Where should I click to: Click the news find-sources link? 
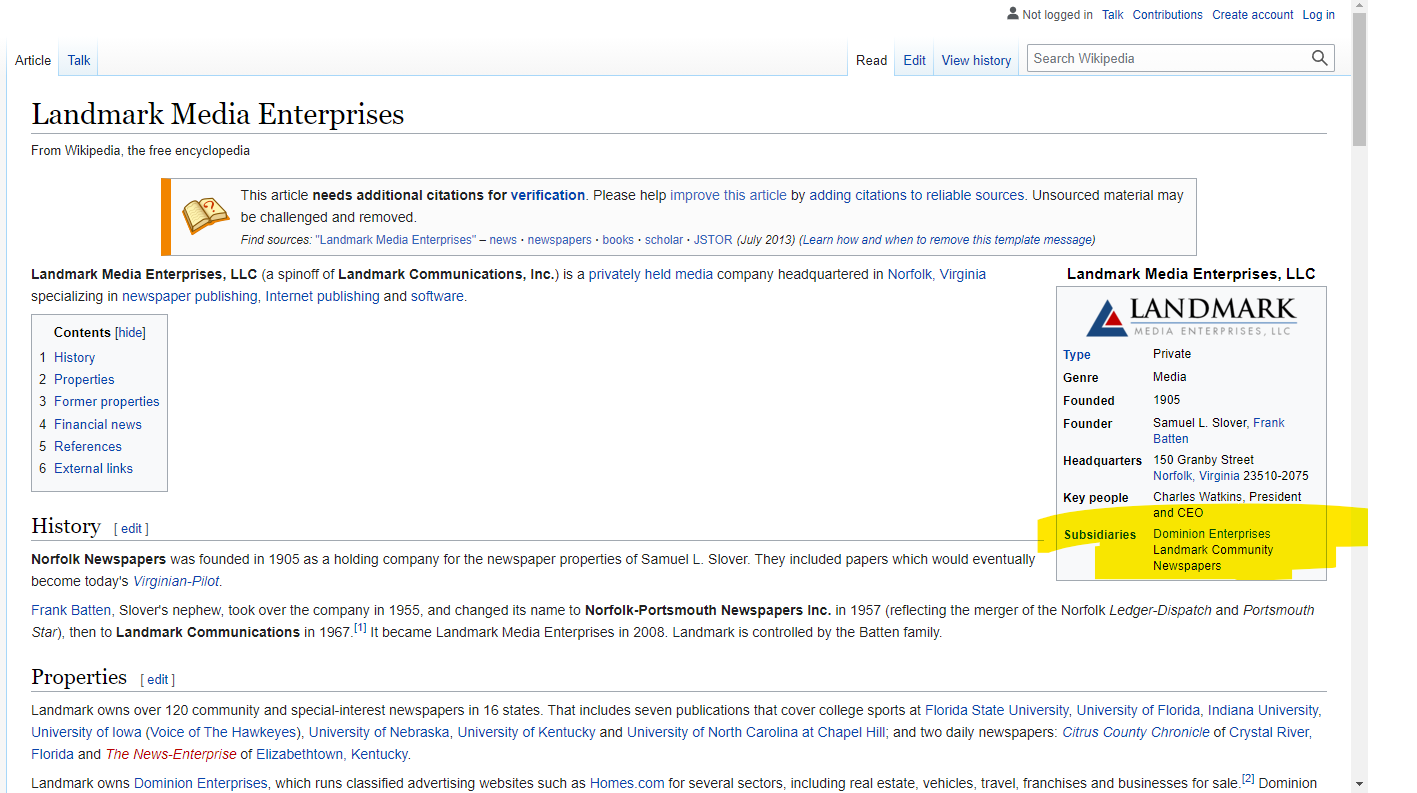click(x=503, y=240)
